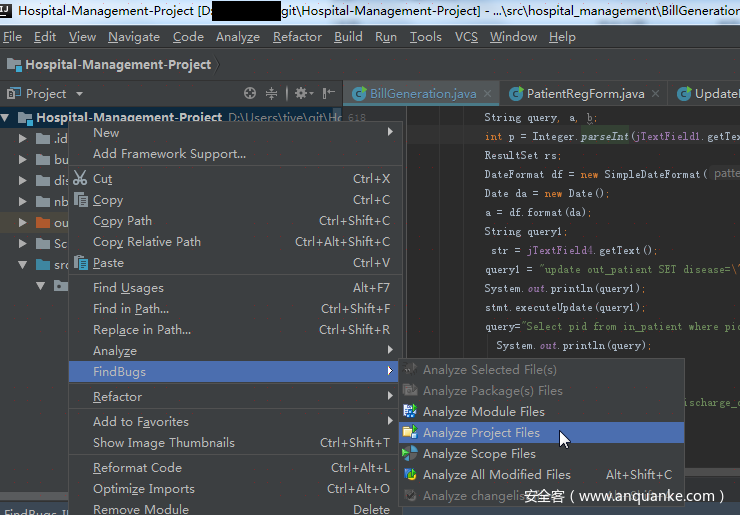
Task: Click the Cut scissors icon
Action: (x=80, y=178)
